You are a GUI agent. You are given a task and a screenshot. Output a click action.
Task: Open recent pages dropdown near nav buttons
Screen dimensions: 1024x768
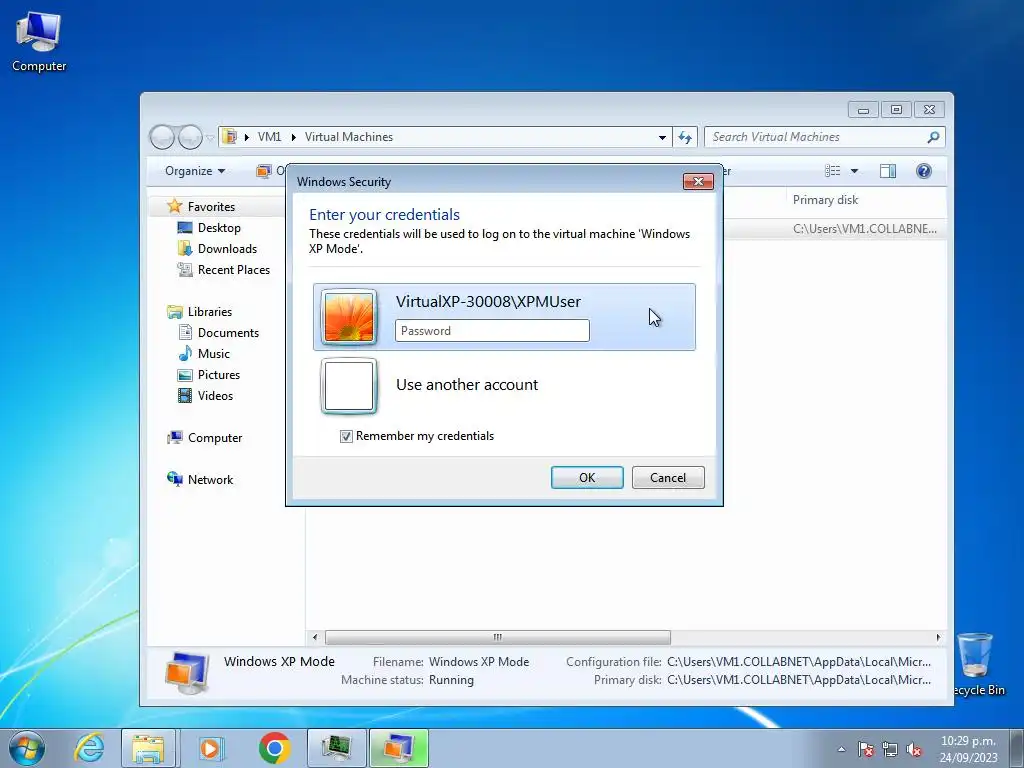pyautogui.click(x=210, y=138)
